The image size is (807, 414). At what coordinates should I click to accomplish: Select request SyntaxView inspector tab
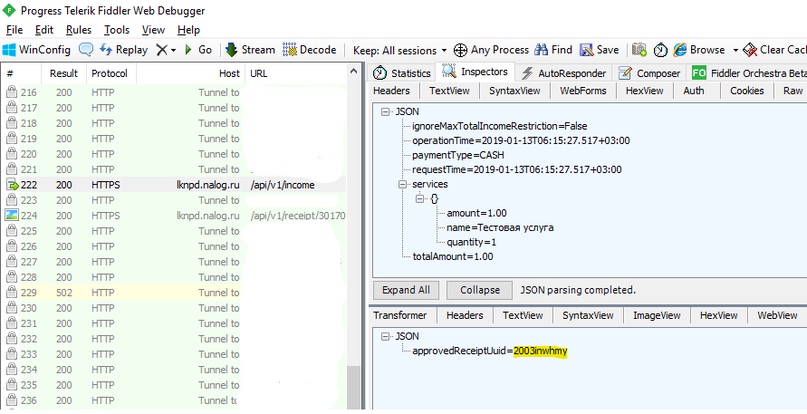pos(514,91)
